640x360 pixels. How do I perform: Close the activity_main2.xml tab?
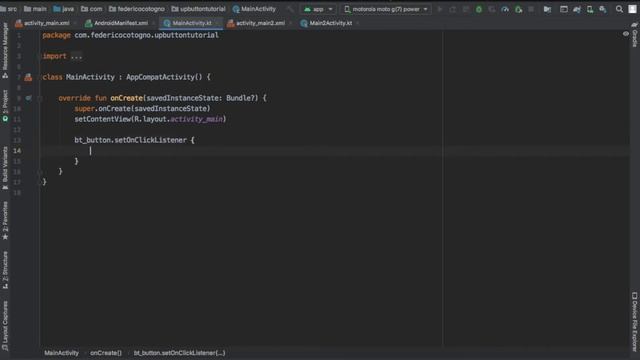[290, 23]
